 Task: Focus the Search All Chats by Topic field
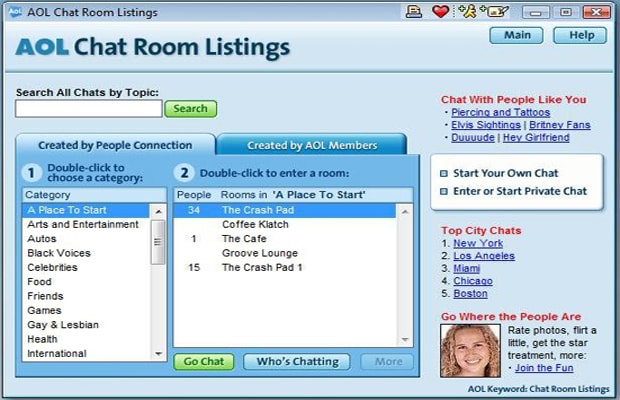click(89, 109)
